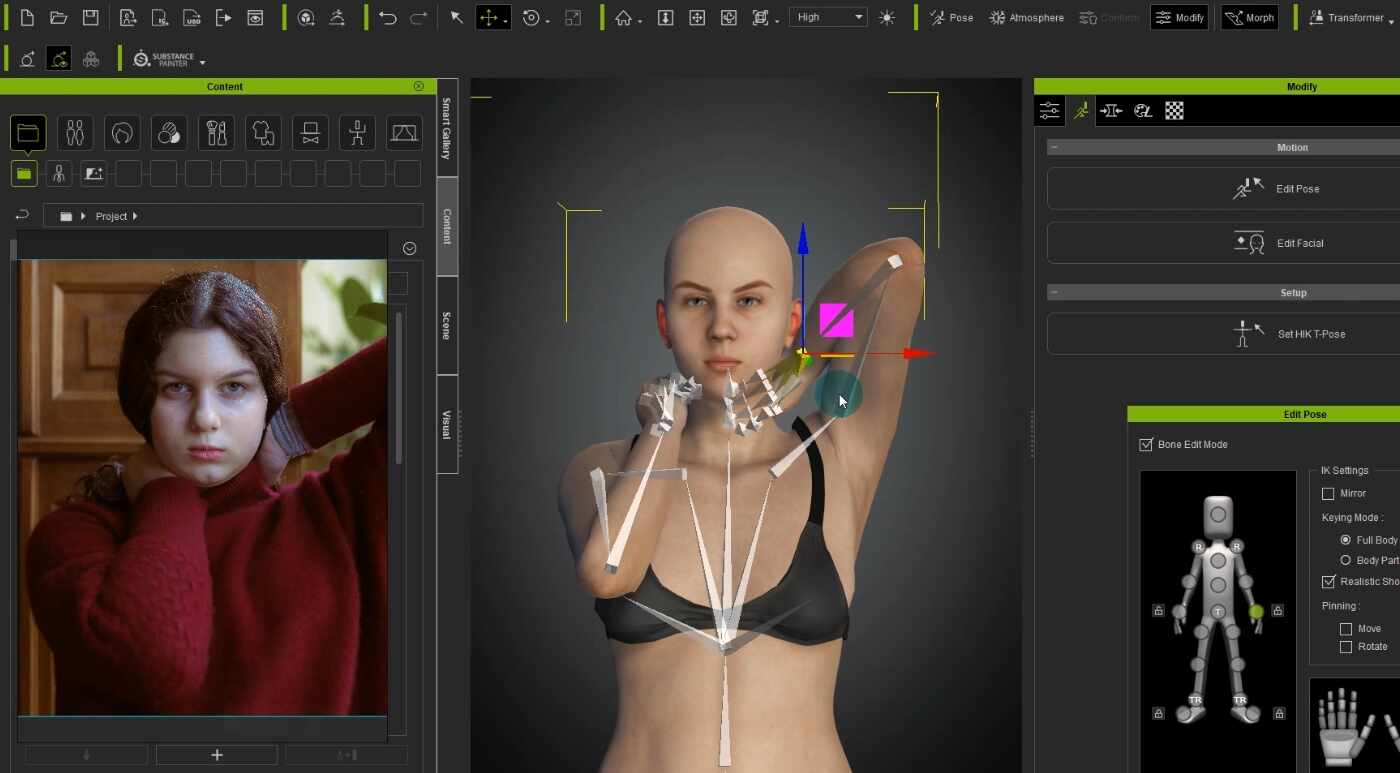Collapse the Motion section
The width and height of the screenshot is (1400, 773).
pos(1055,147)
